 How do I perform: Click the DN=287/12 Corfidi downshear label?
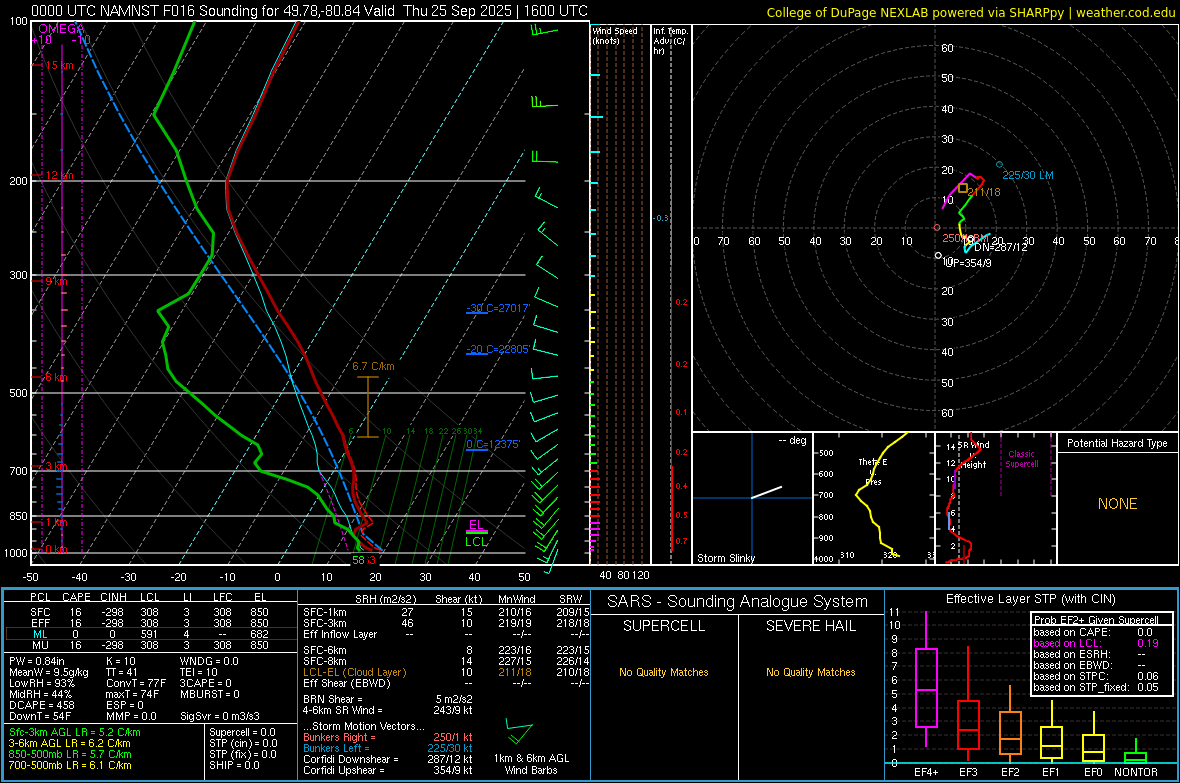click(1001, 247)
